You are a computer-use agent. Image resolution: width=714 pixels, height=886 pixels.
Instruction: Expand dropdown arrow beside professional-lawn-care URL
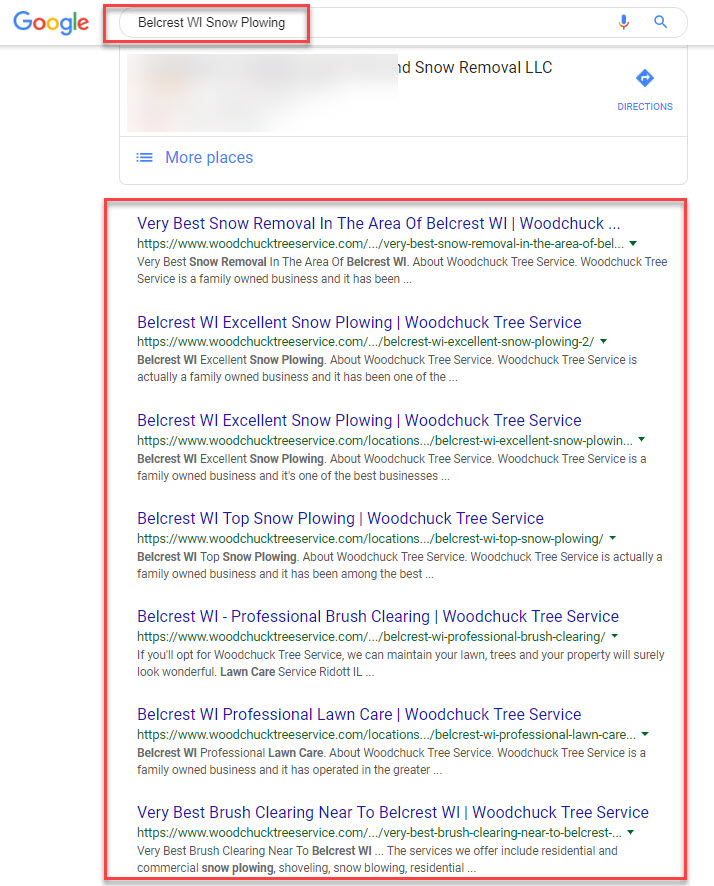coord(645,734)
